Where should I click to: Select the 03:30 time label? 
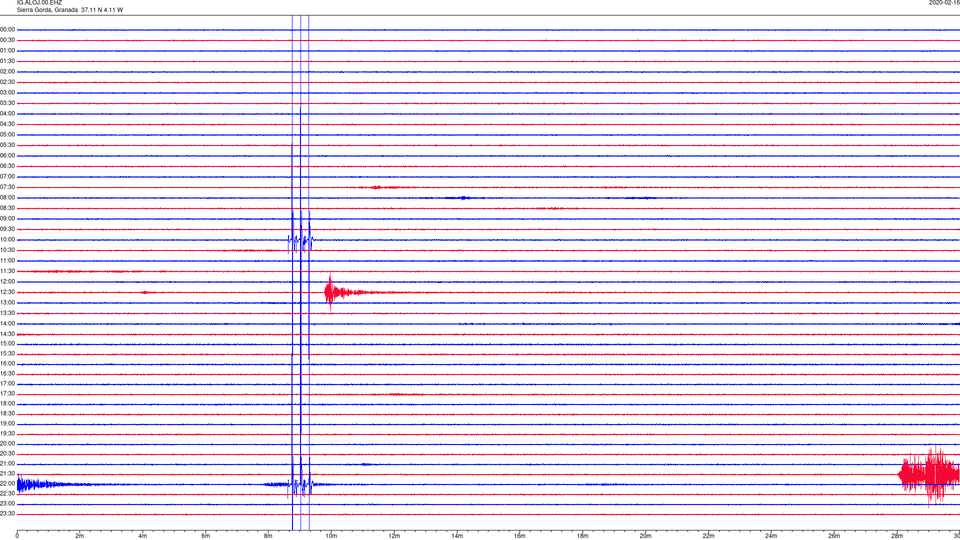pos(7,103)
